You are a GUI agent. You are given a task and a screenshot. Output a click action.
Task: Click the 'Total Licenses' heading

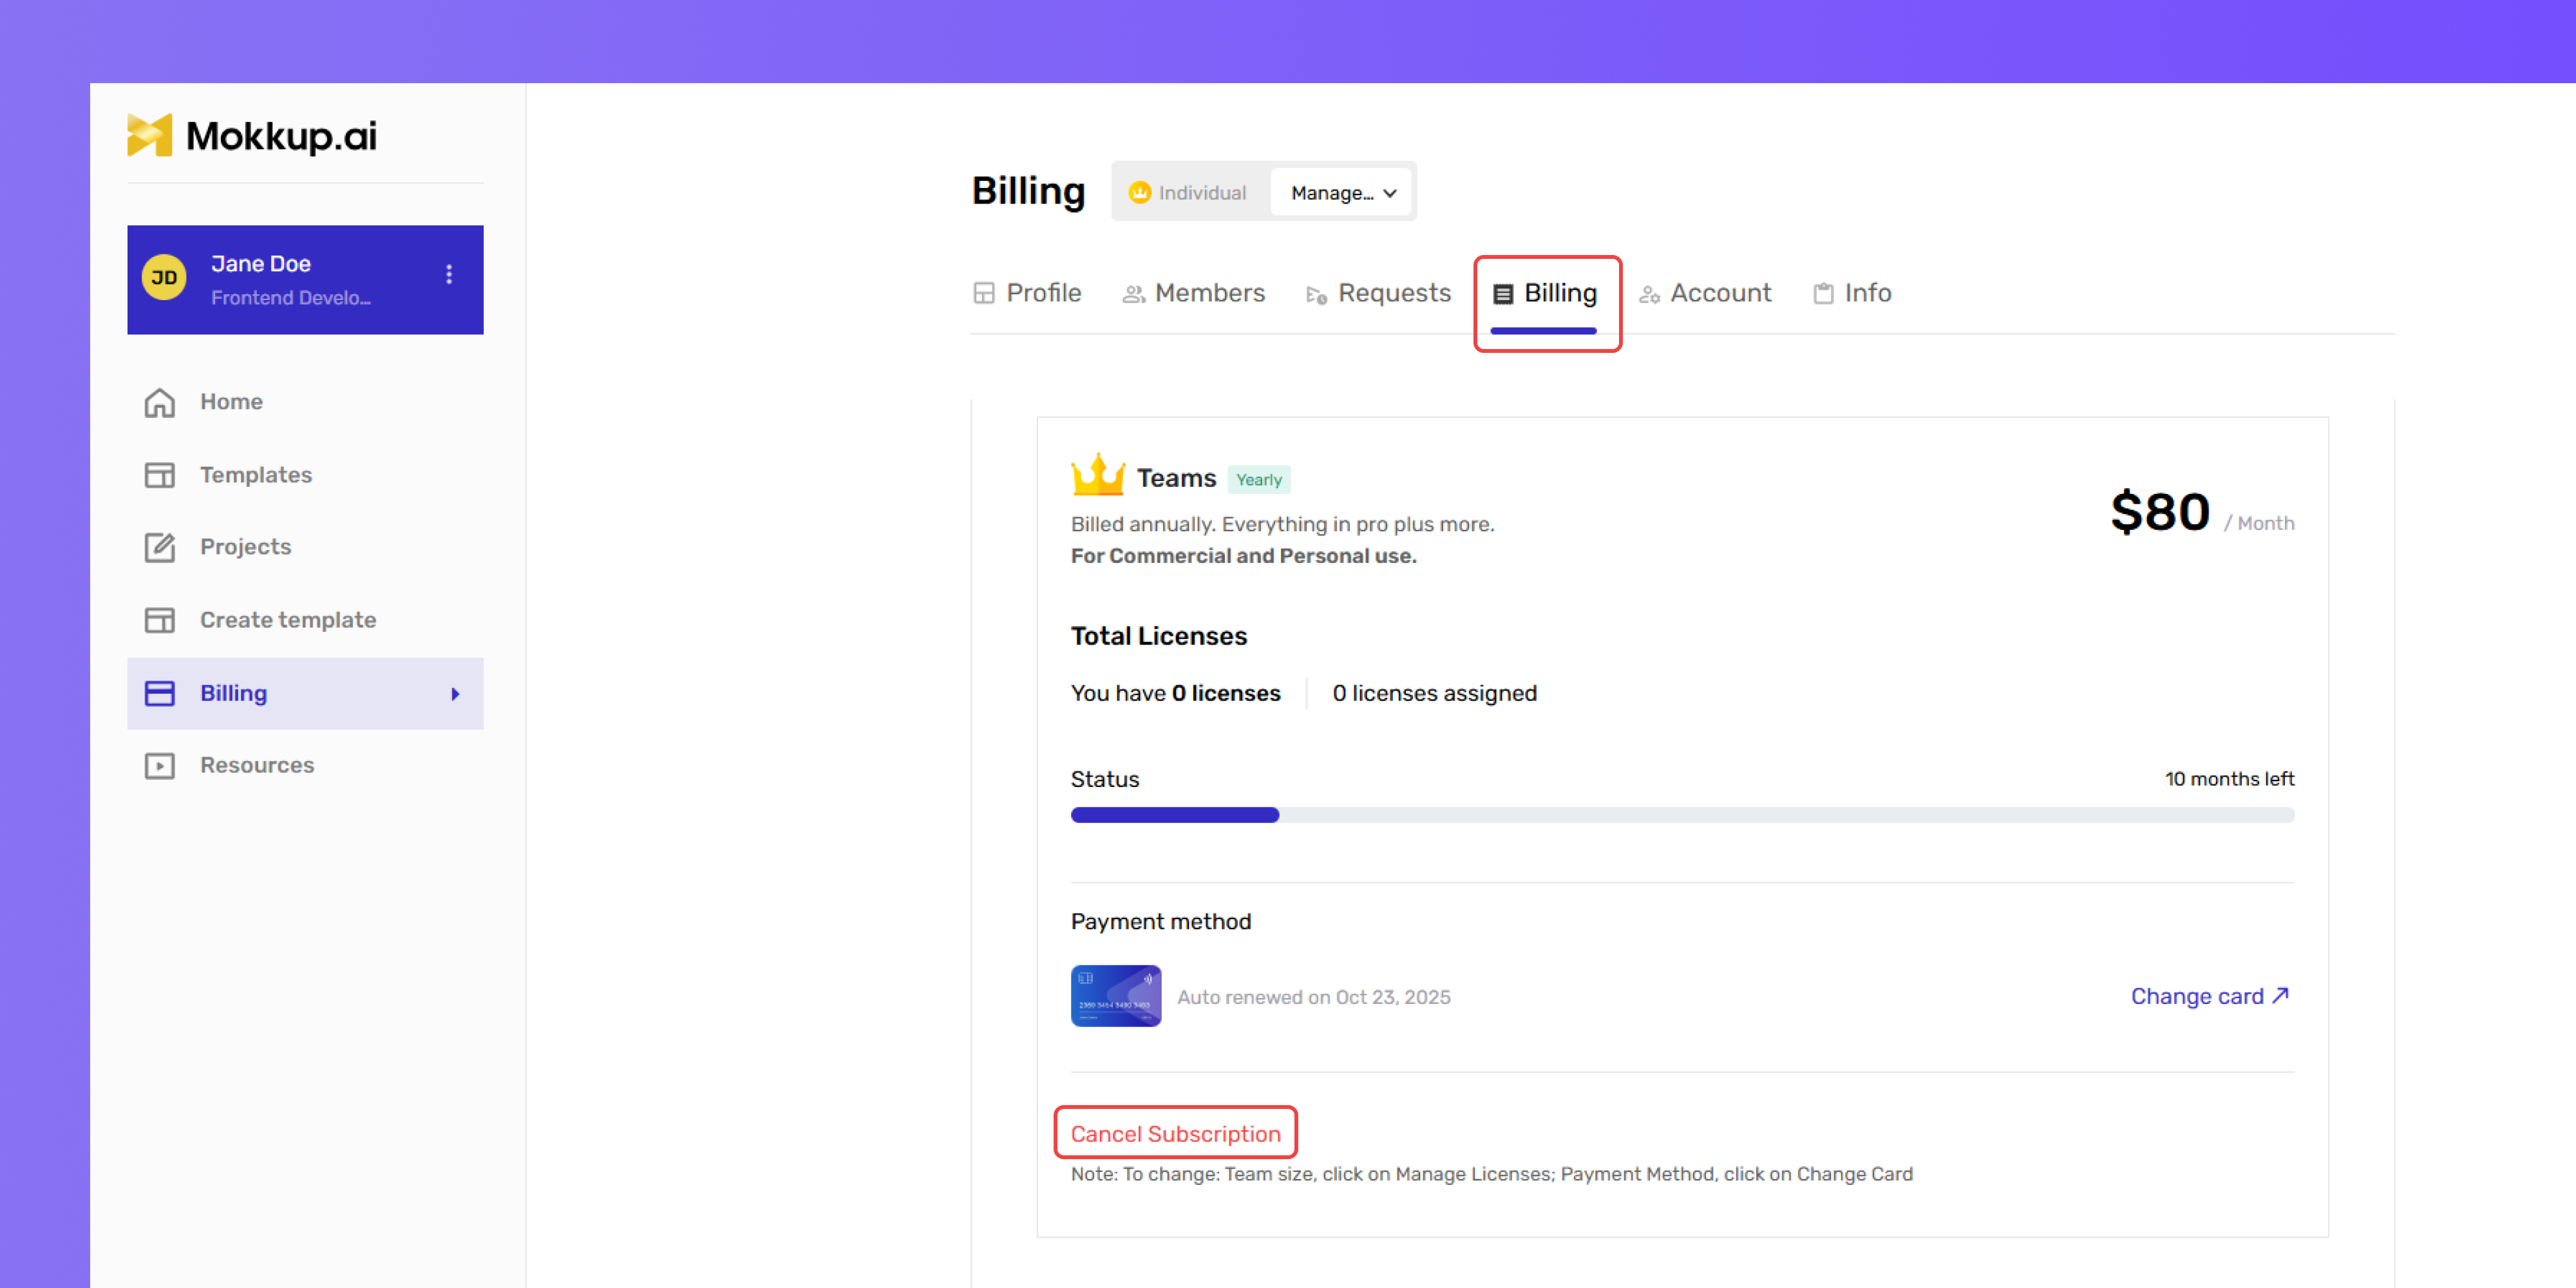(x=1158, y=636)
